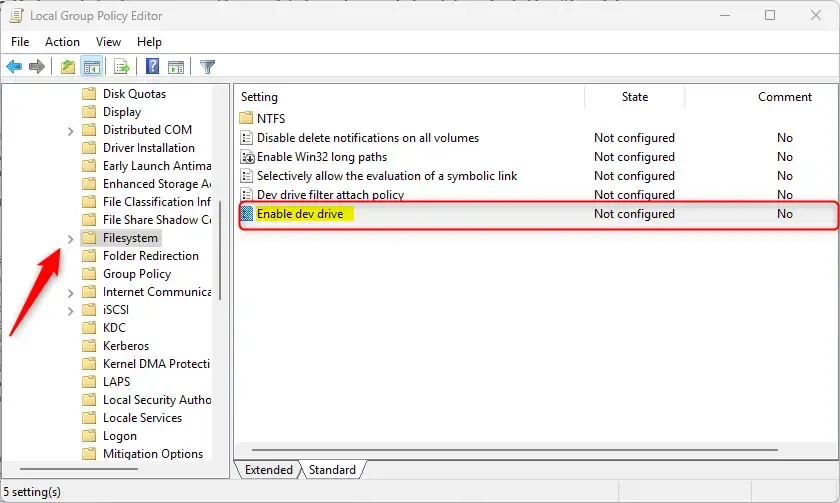Click the settings list horizontal scrollbar

click(x=514, y=450)
